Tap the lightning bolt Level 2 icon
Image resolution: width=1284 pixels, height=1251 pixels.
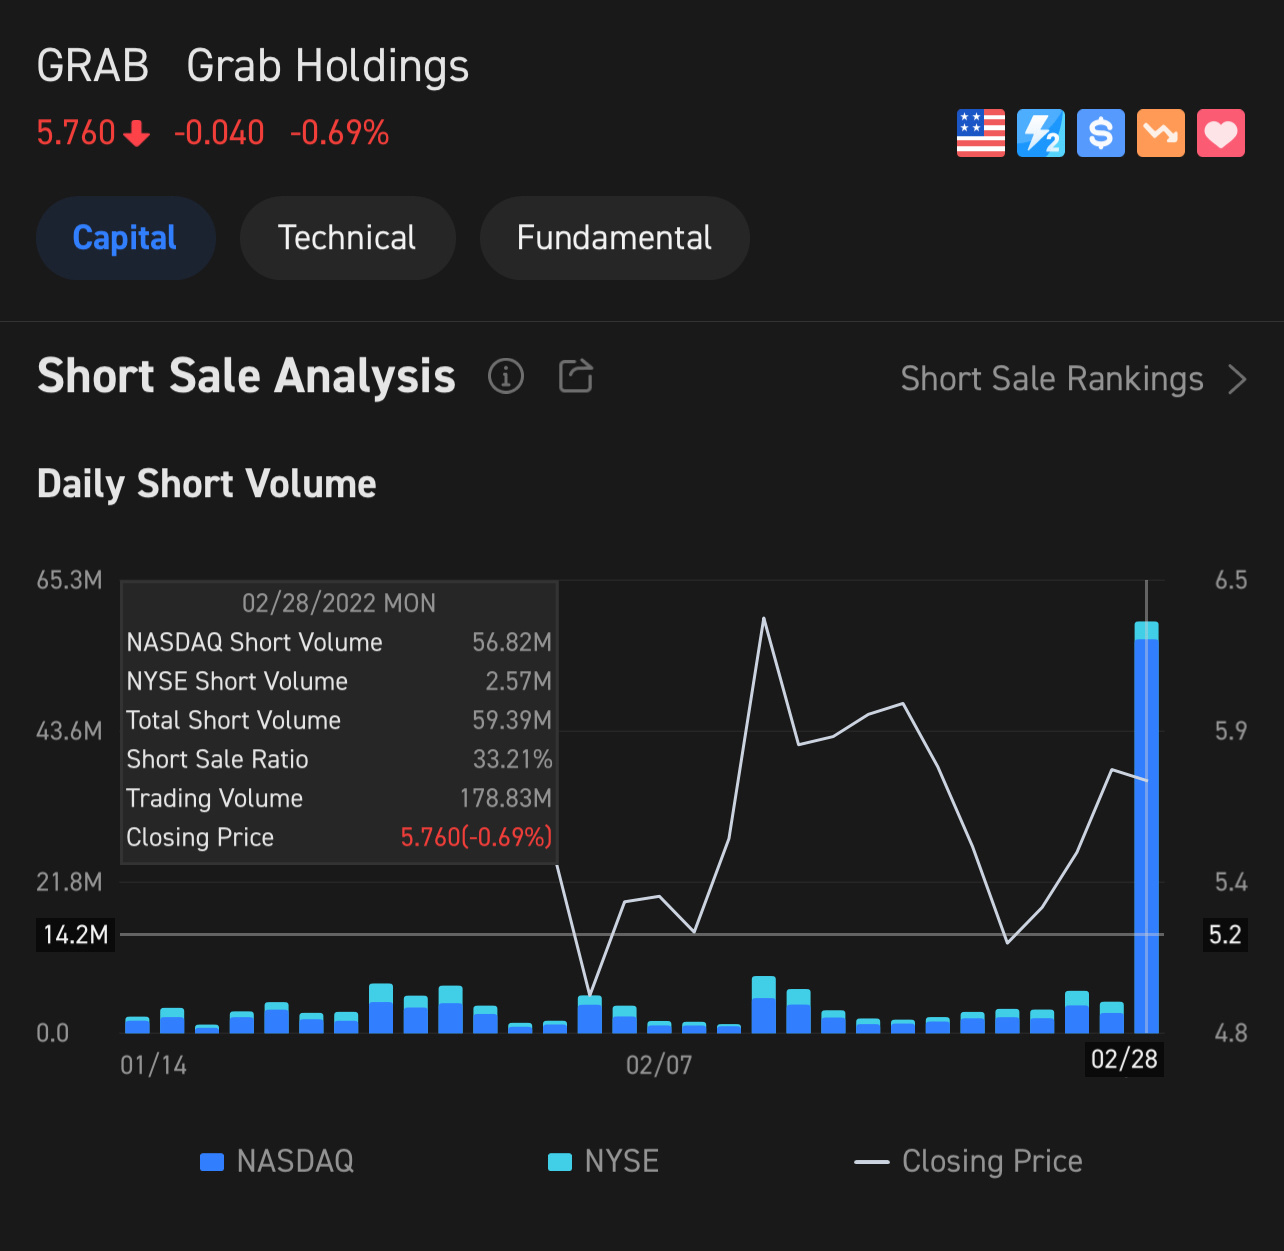click(1041, 133)
